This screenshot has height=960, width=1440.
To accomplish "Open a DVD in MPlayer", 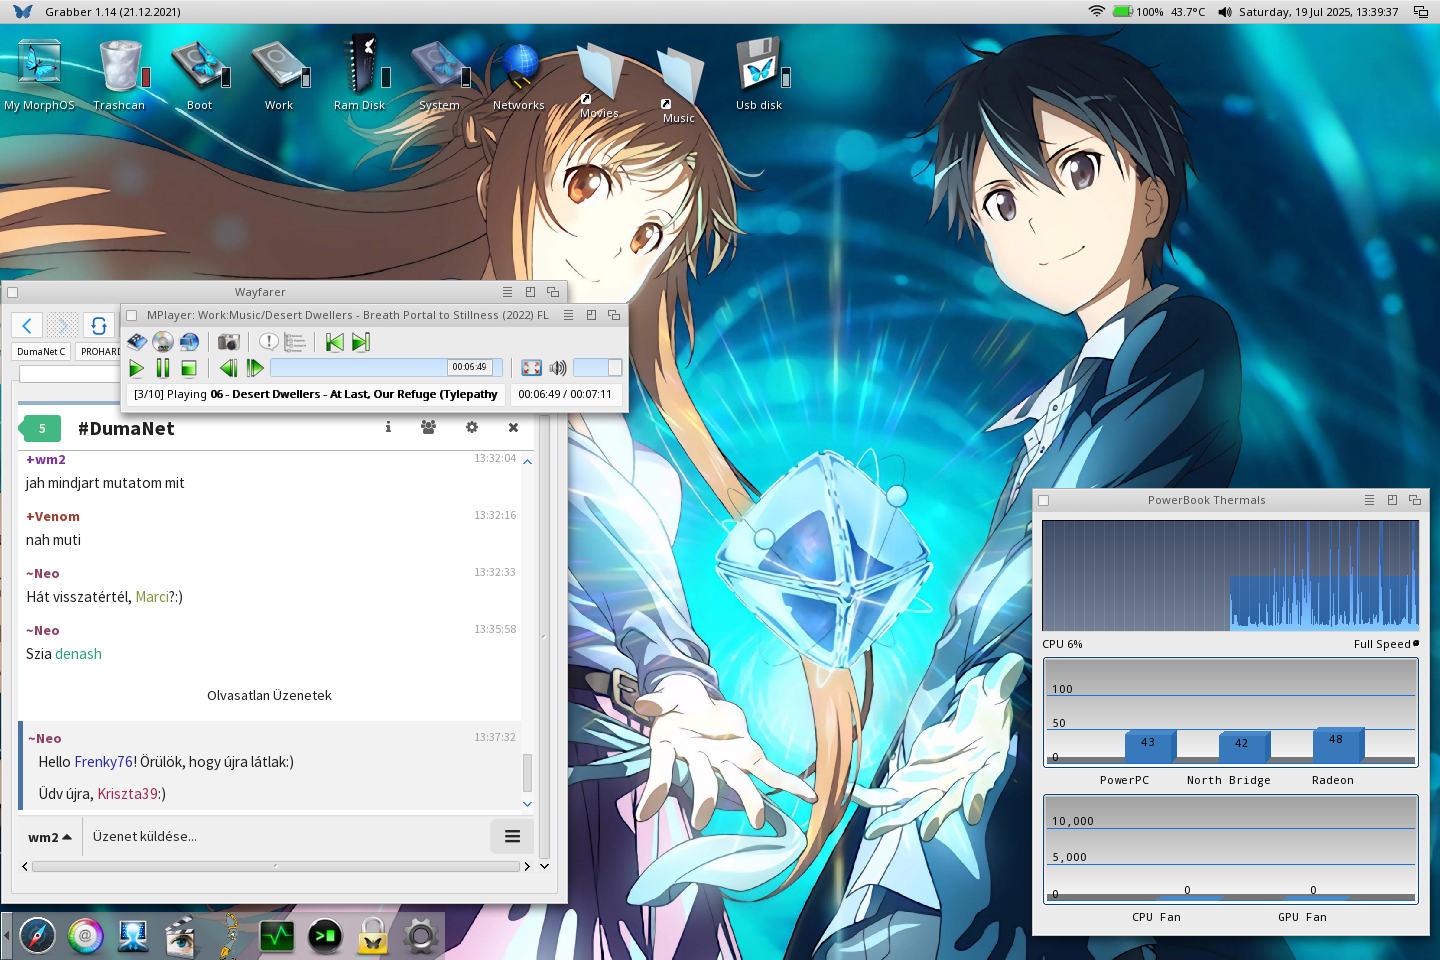I will [x=163, y=341].
